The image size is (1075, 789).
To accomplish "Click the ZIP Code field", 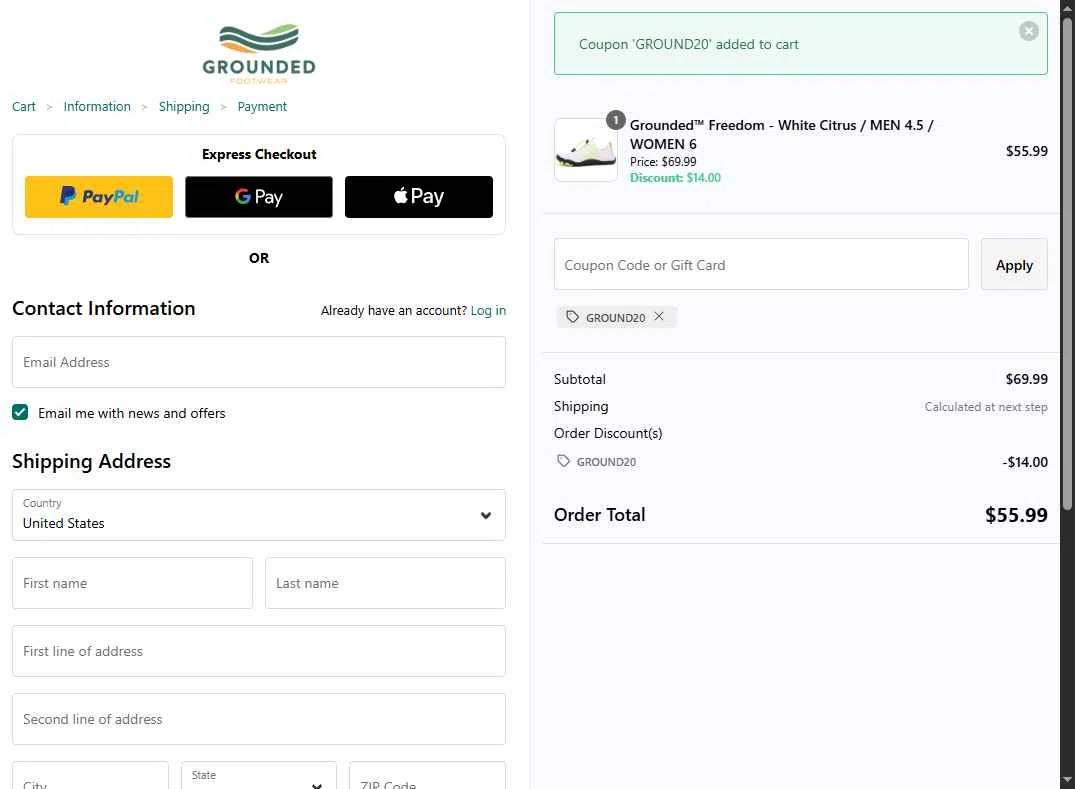I will 427,776.
